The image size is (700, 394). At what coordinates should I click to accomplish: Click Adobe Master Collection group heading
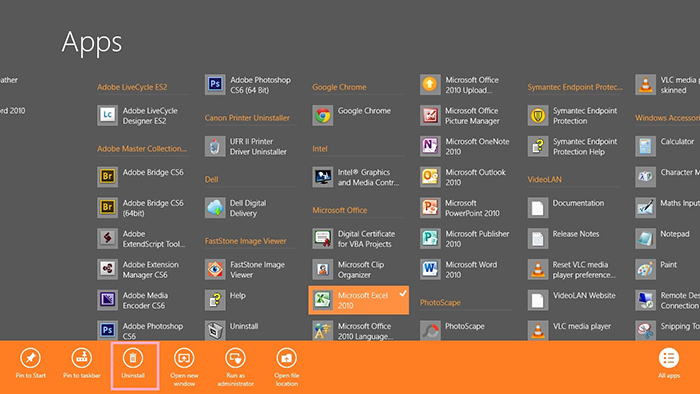pyautogui.click(x=142, y=149)
